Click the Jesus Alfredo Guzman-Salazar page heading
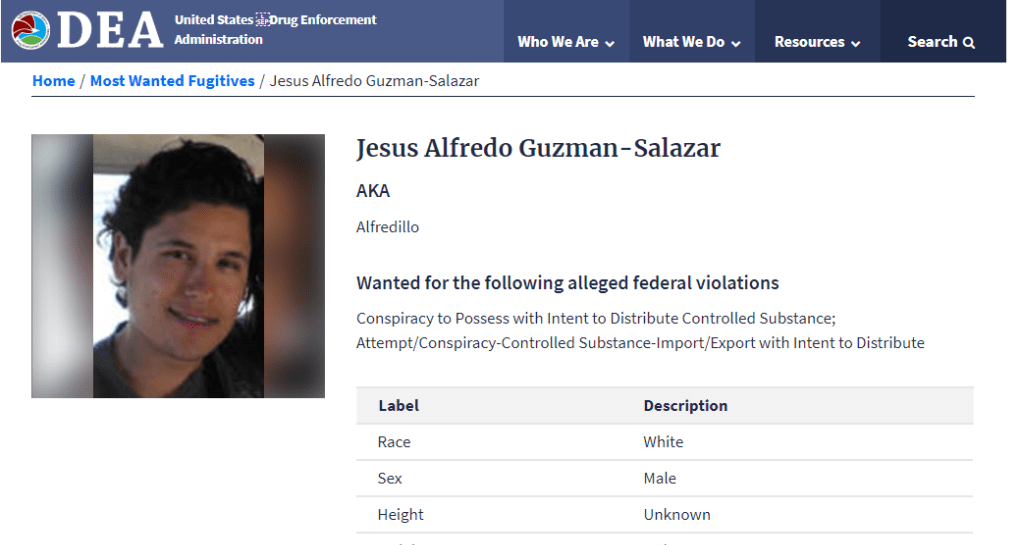This screenshot has width=1021, height=545. click(538, 149)
